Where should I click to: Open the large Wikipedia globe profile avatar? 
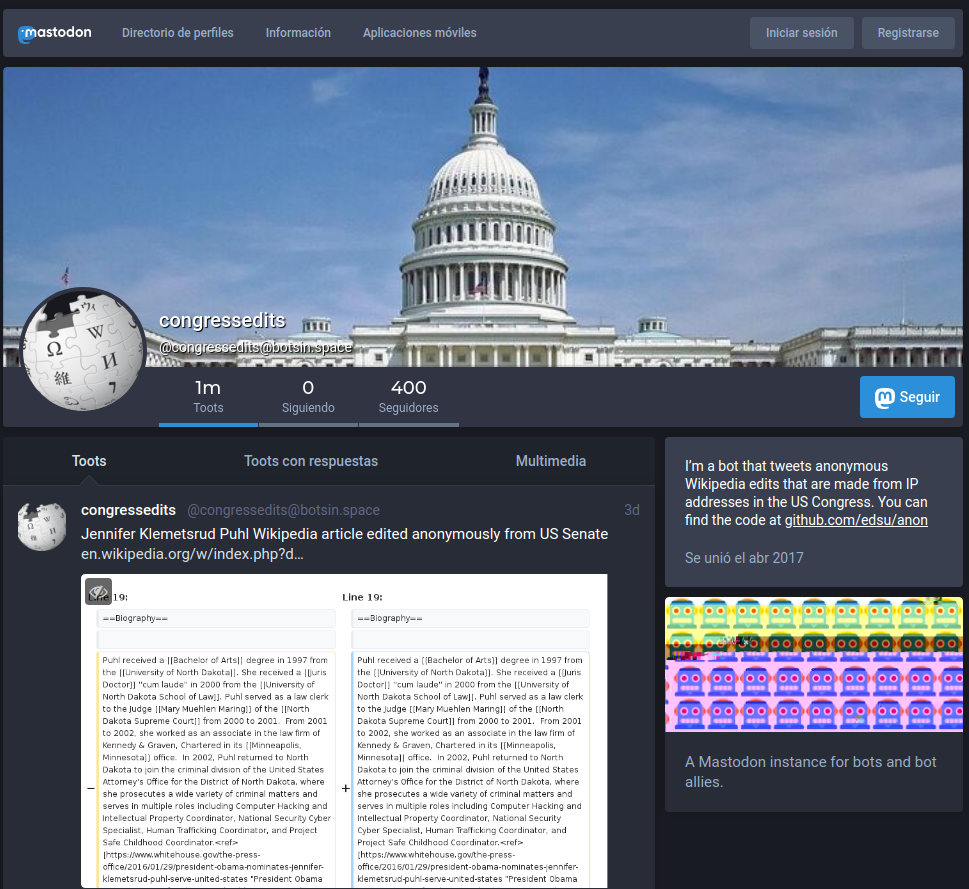click(x=83, y=349)
